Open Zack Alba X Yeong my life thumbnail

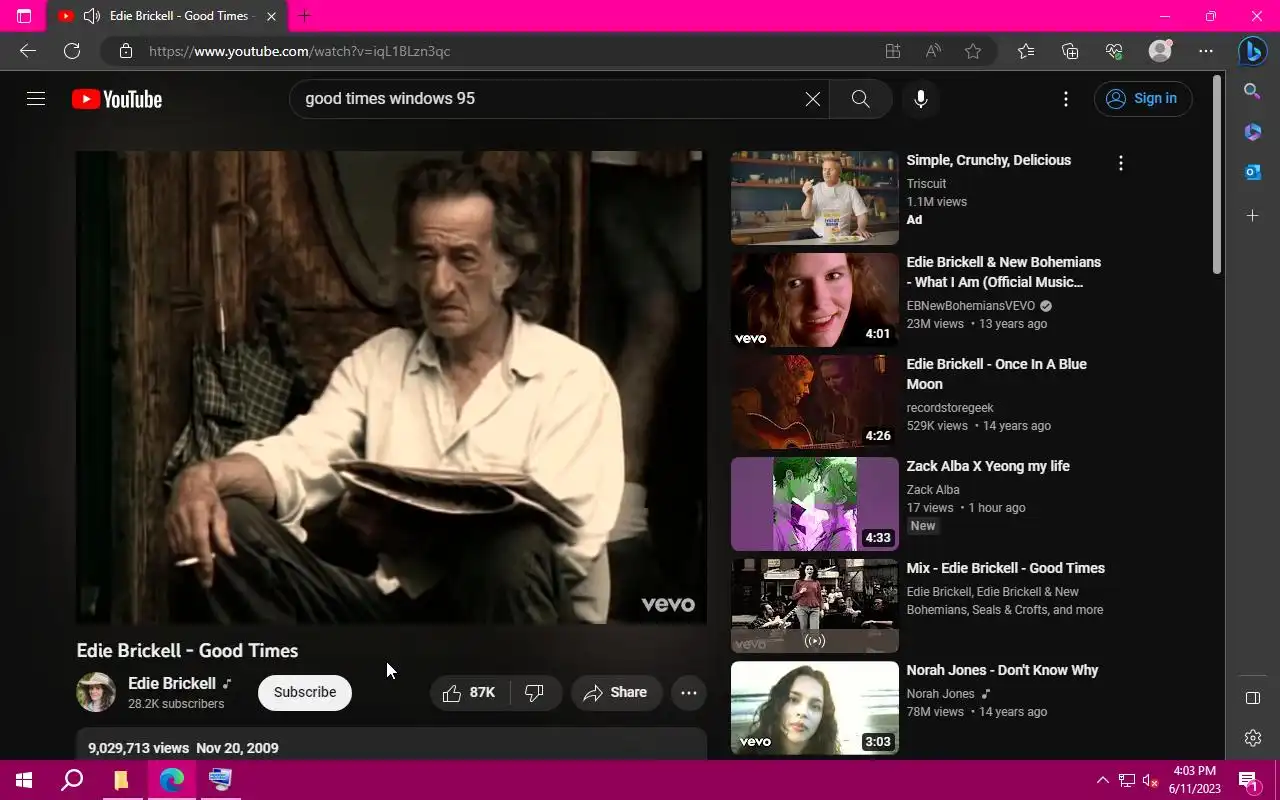tap(815, 504)
